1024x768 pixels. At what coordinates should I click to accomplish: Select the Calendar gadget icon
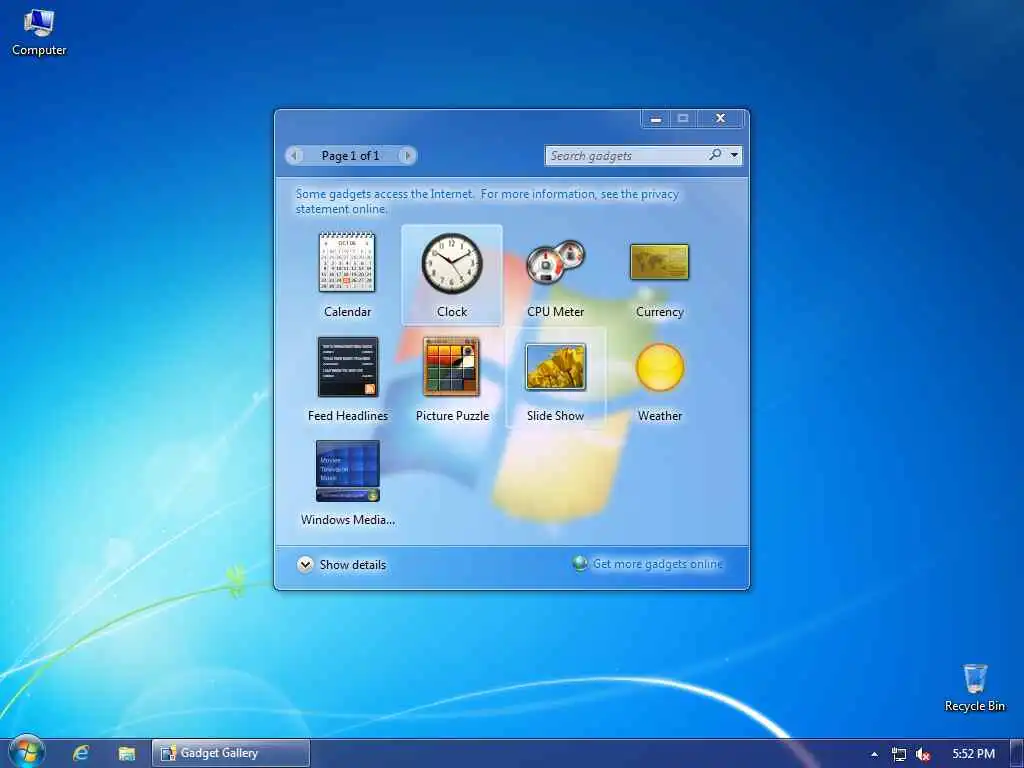coord(347,262)
